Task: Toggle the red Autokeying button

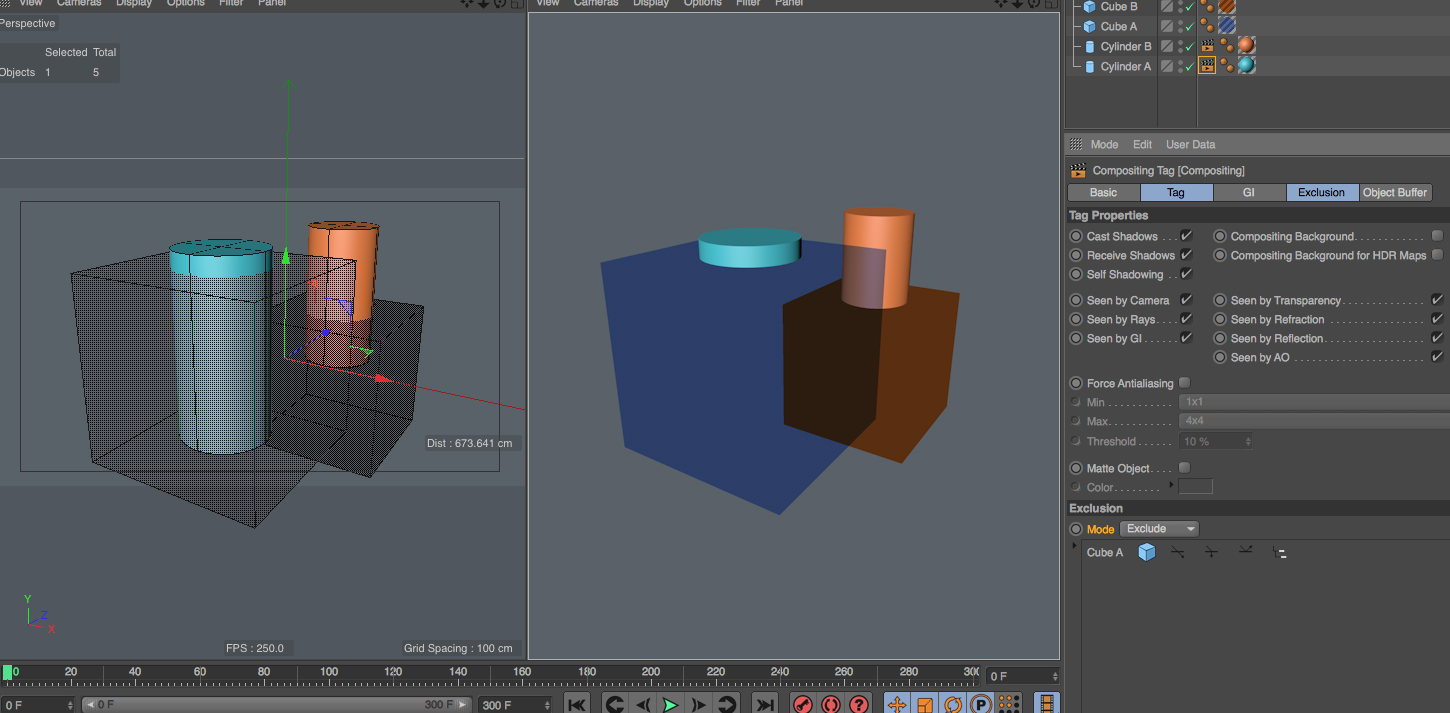Action: [x=831, y=704]
